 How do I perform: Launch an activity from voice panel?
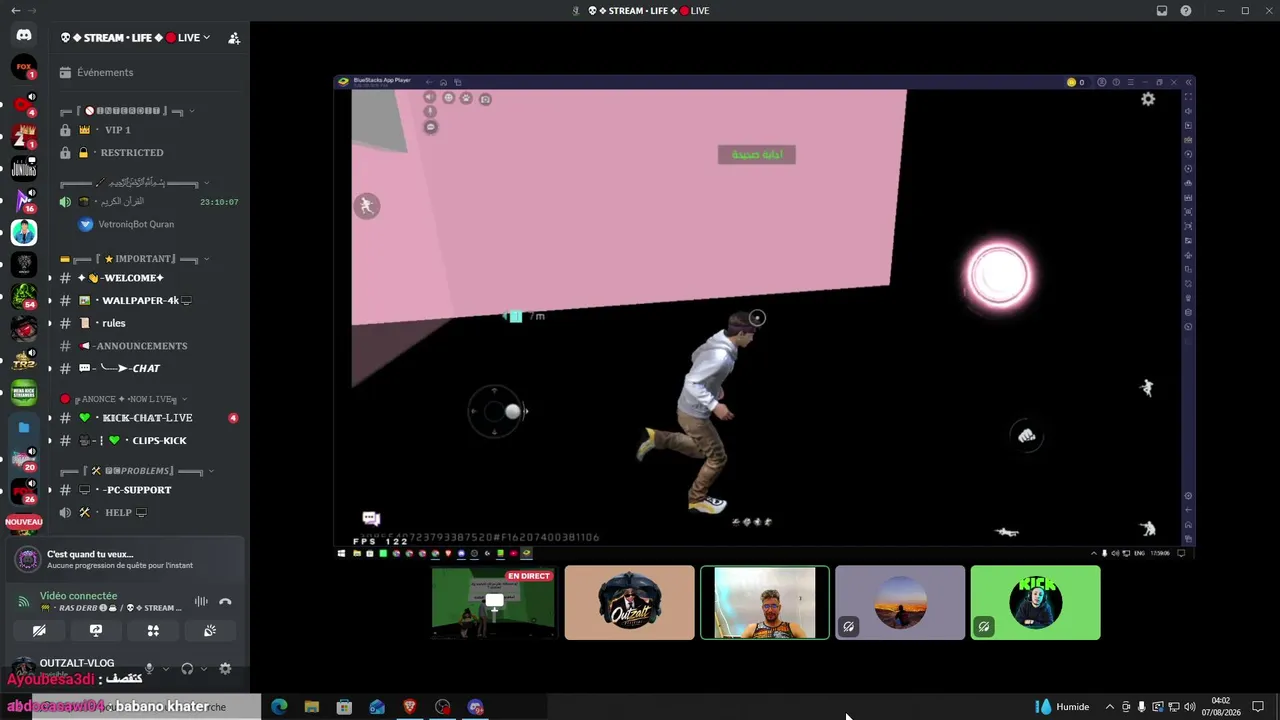pos(153,631)
